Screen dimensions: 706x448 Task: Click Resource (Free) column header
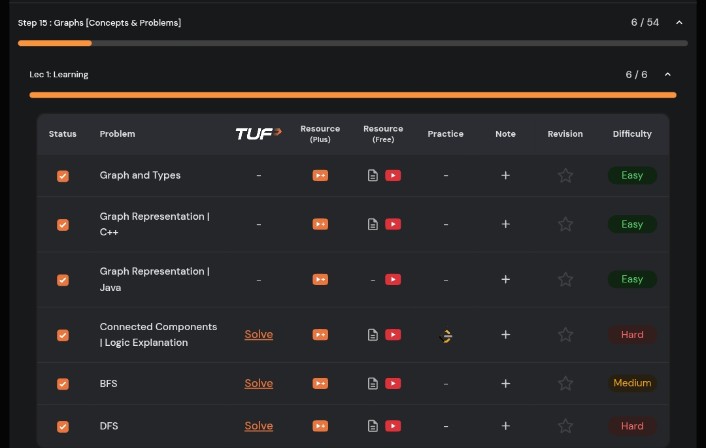383,134
